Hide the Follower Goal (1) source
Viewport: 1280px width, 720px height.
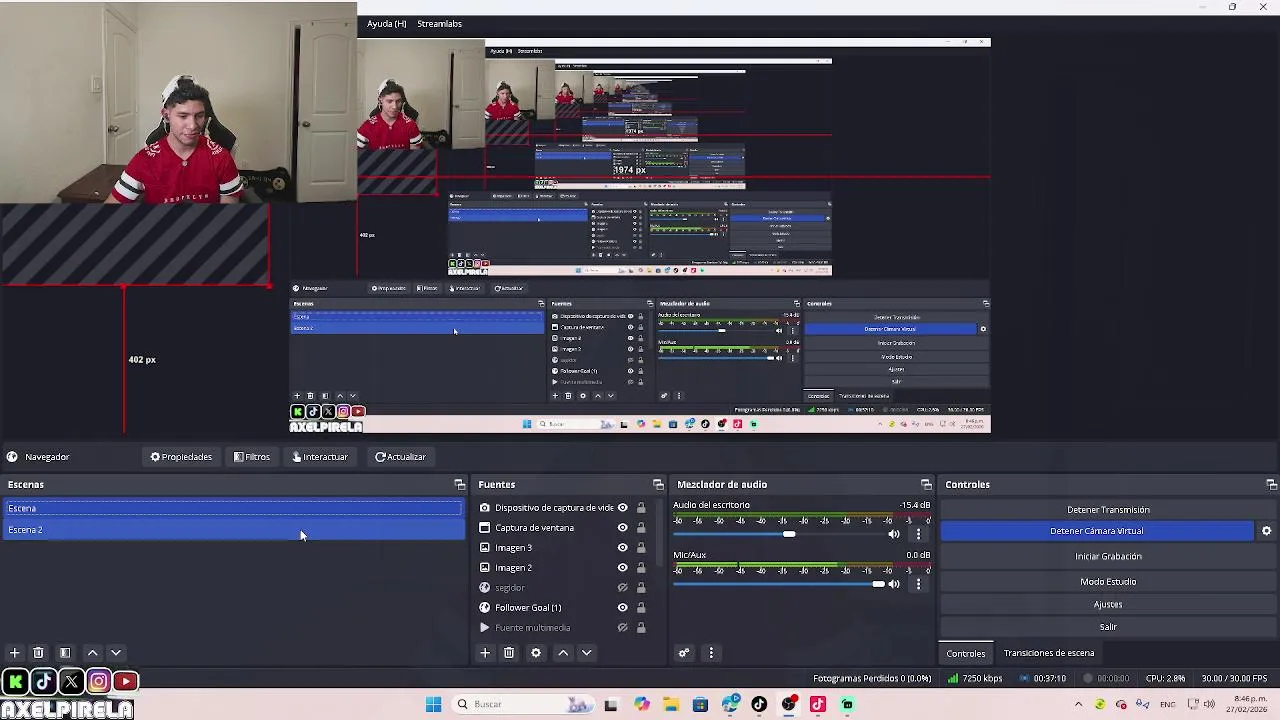(x=622, y=608)
